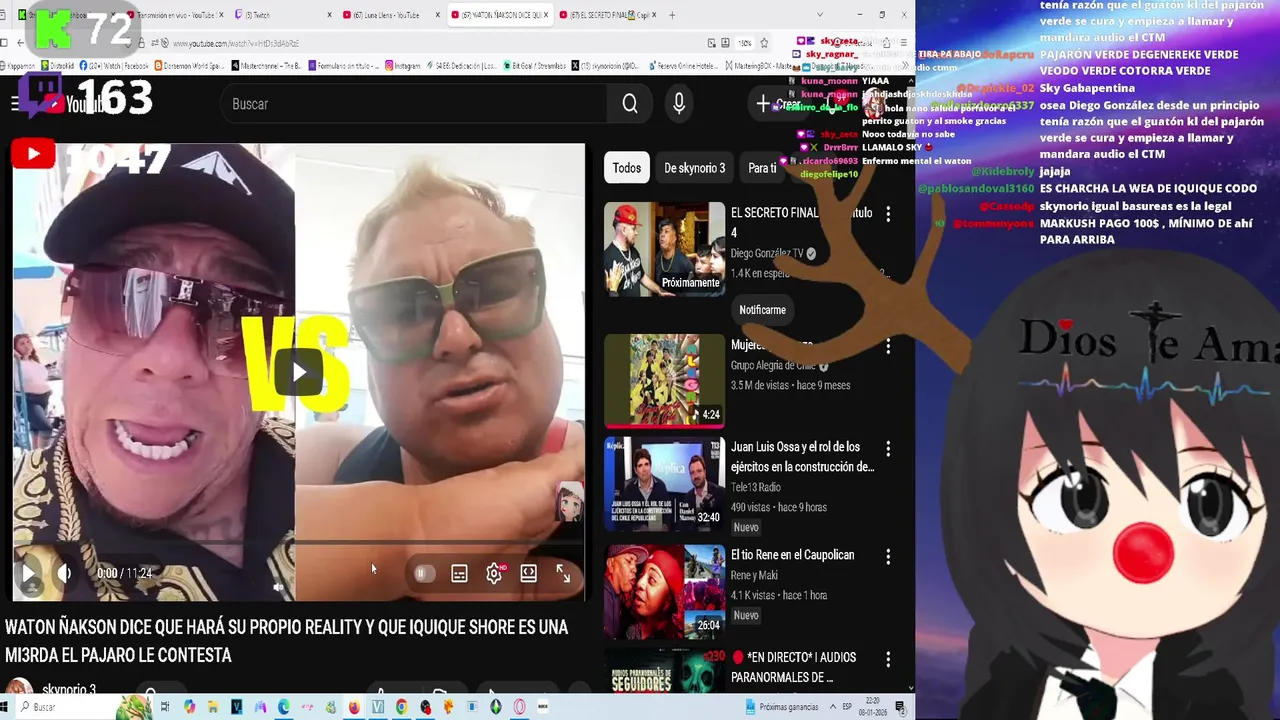Open the Juan Luis Ossa video title
Screen dimensions: 1280x720
(802, 457)
